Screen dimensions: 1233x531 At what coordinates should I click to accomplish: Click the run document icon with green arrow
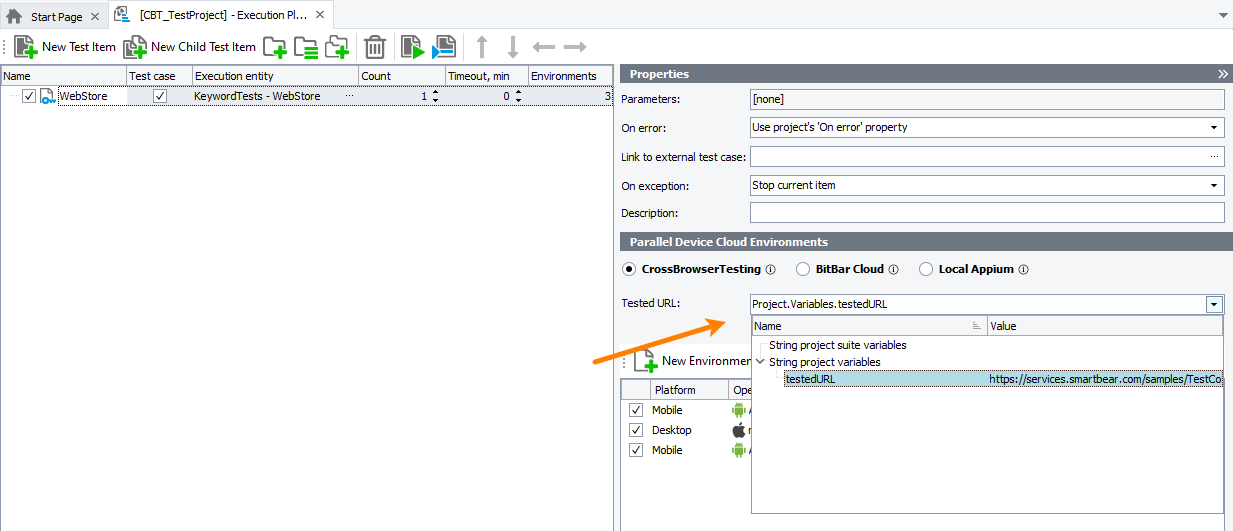[412, 46]
